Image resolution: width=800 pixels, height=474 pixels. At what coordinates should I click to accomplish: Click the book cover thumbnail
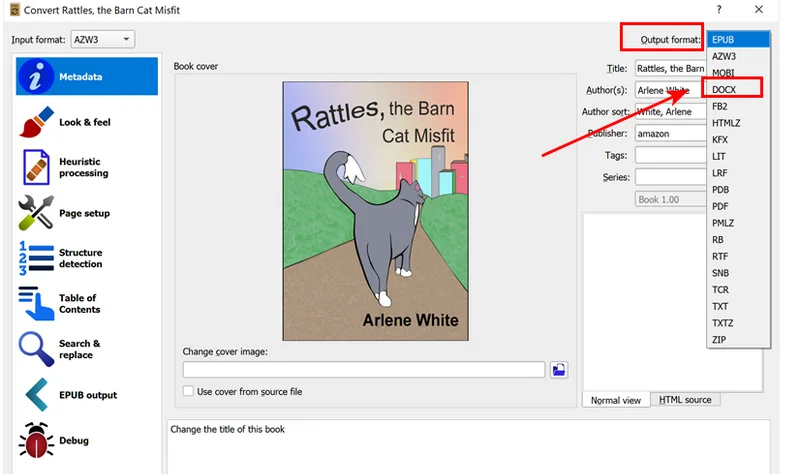click(x=376, y=211)
